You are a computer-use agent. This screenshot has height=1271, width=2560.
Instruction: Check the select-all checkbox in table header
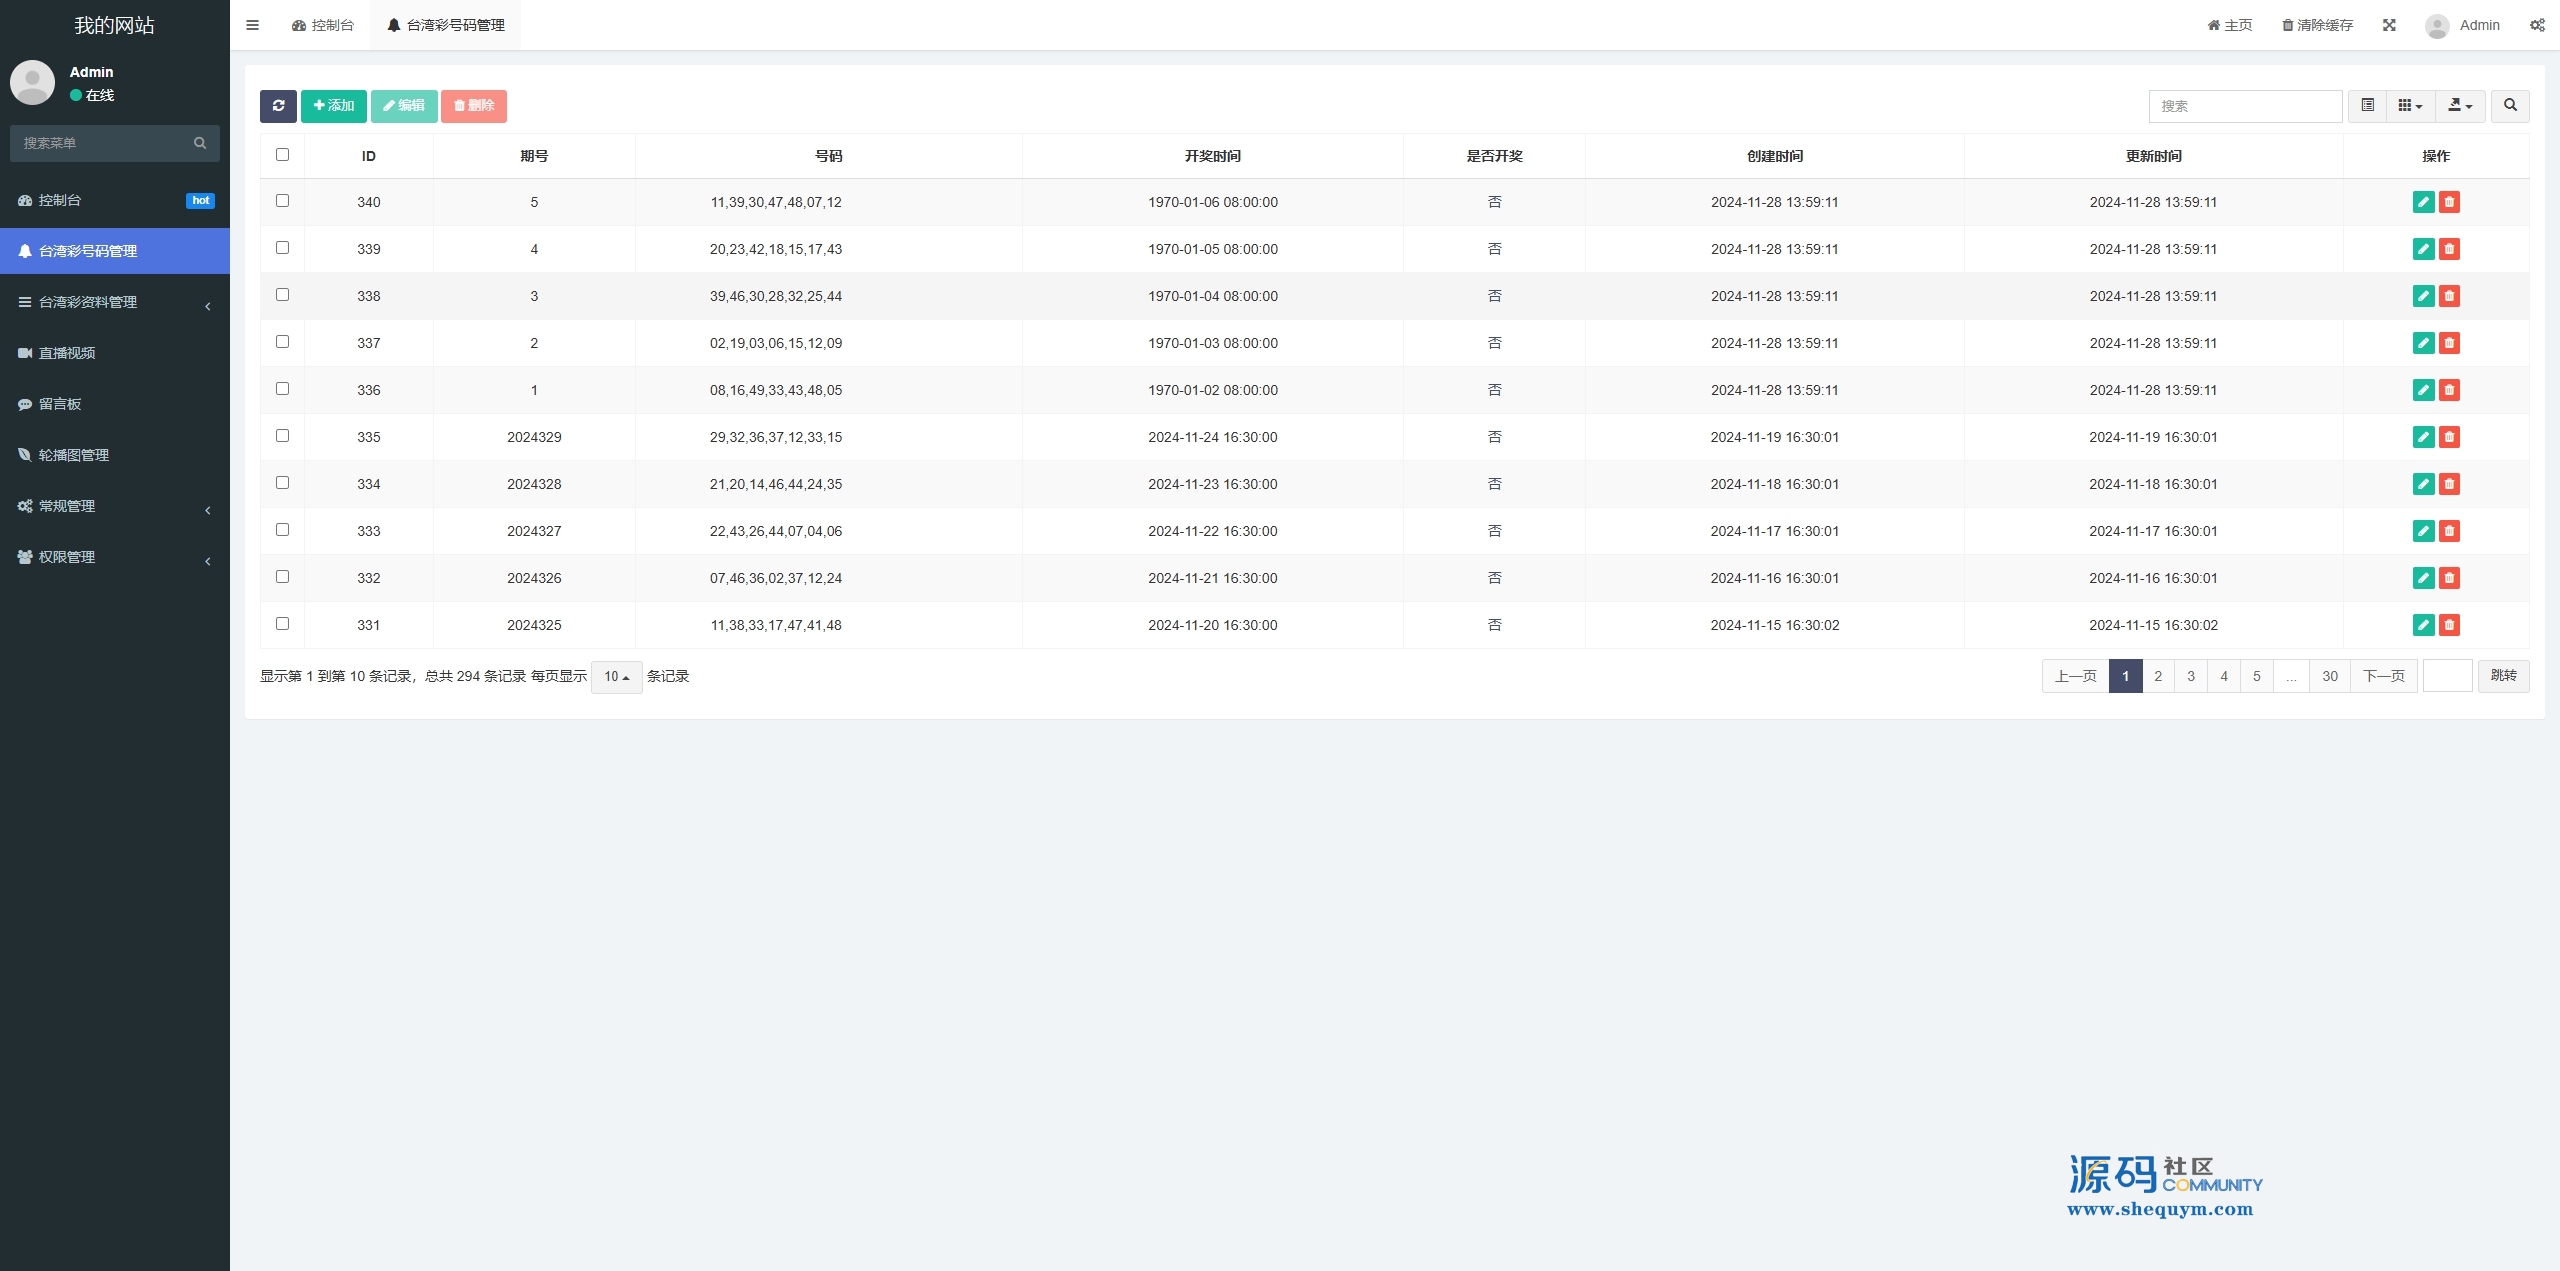282,155
